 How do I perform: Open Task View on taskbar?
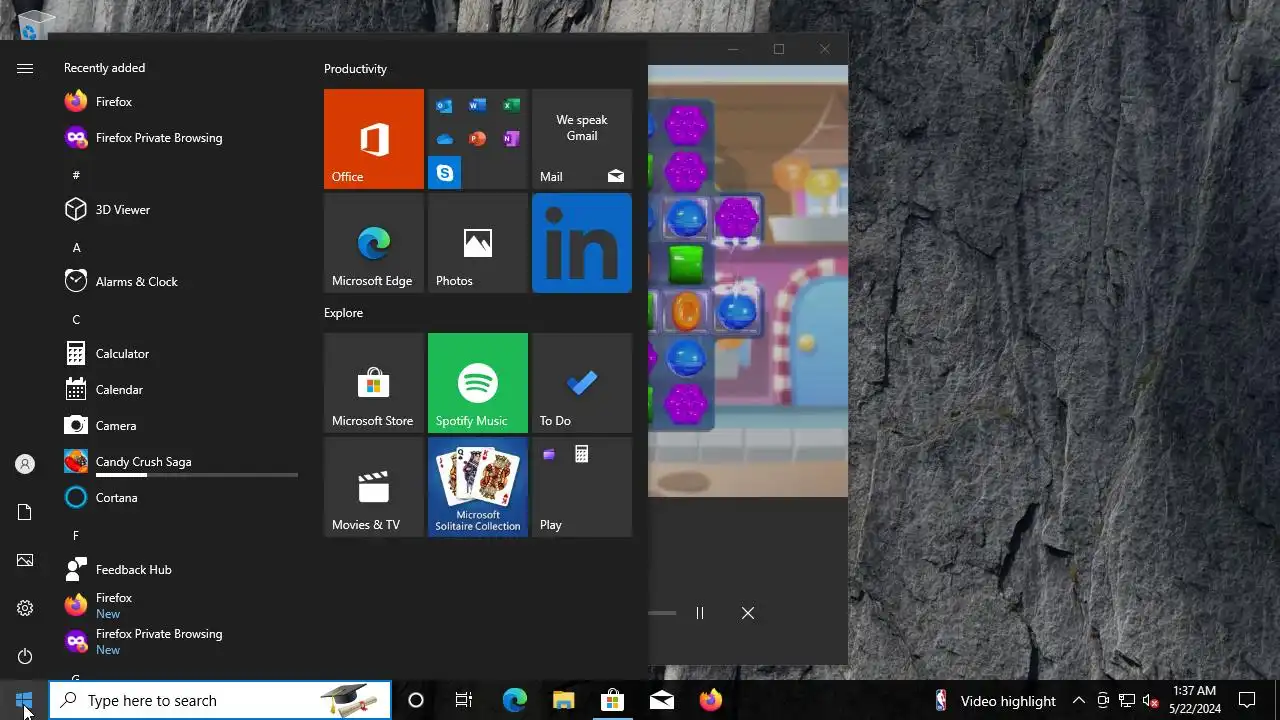click(464, 700)
